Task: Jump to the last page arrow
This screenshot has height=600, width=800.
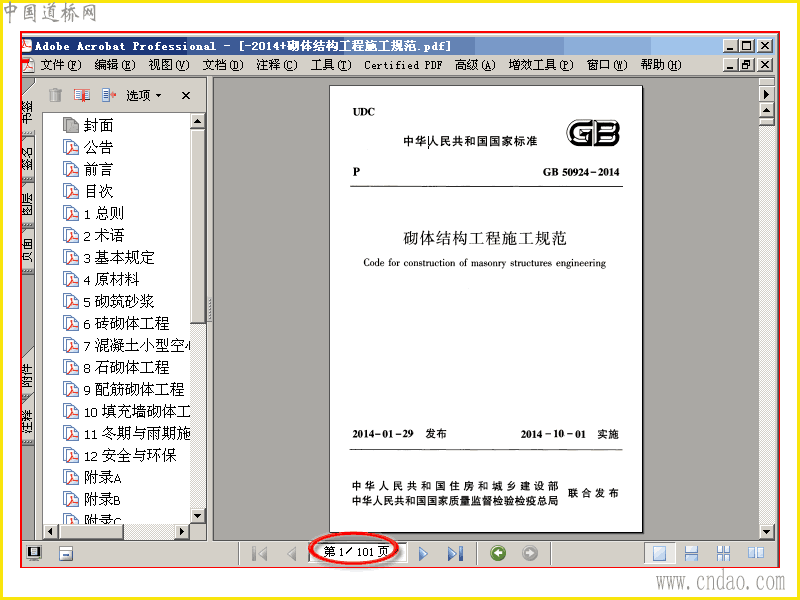Action: pyautogui.click(x=455, y=554)
